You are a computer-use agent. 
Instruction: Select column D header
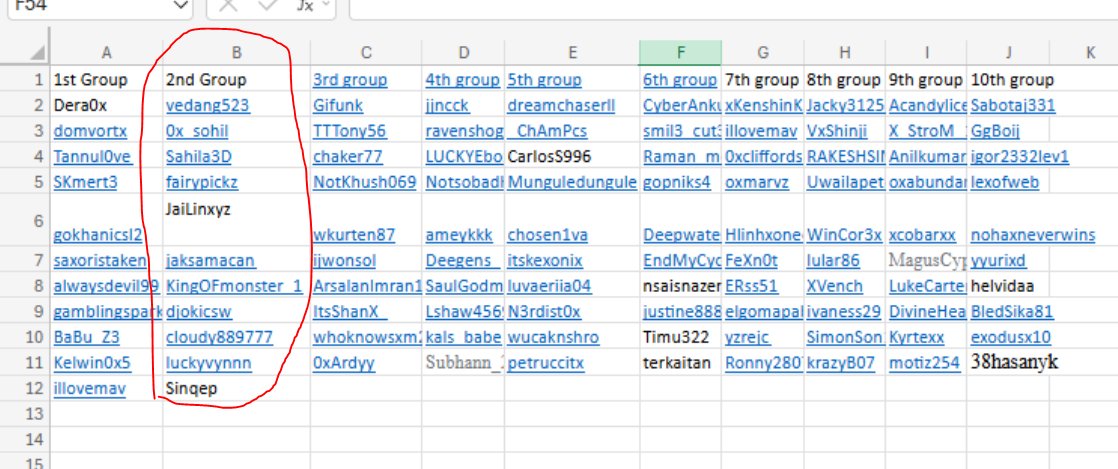pos(463,52)
